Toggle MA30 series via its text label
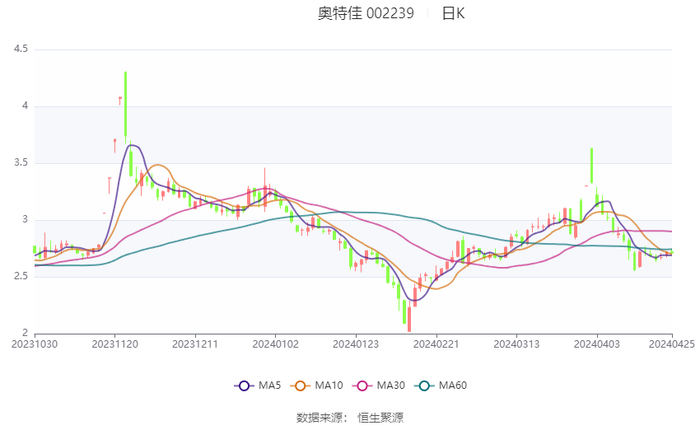 tap(390, 385)
